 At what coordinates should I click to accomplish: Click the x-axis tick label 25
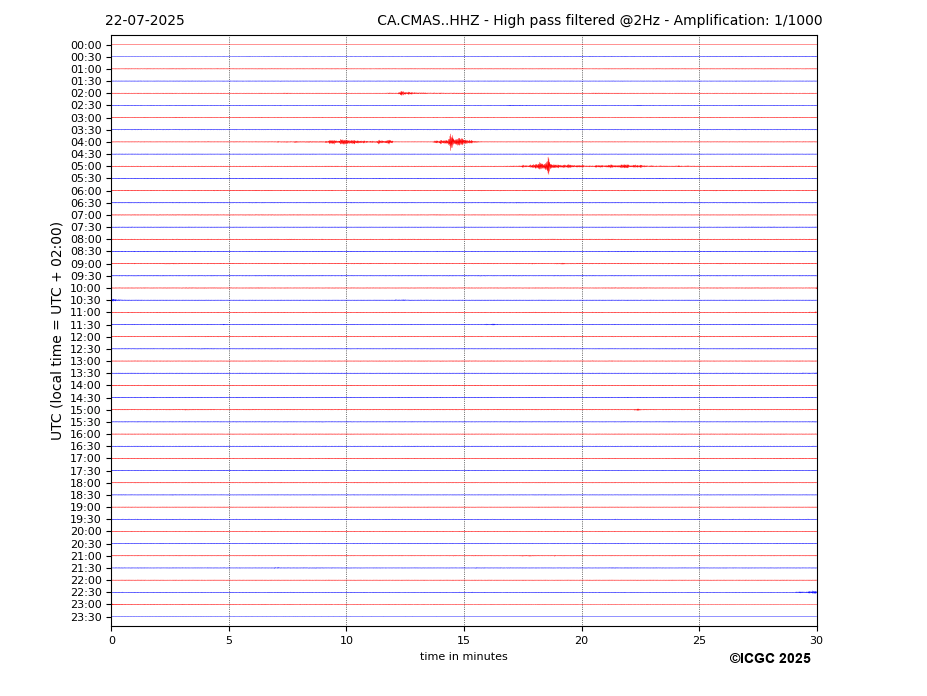click(x=699, y=640)
